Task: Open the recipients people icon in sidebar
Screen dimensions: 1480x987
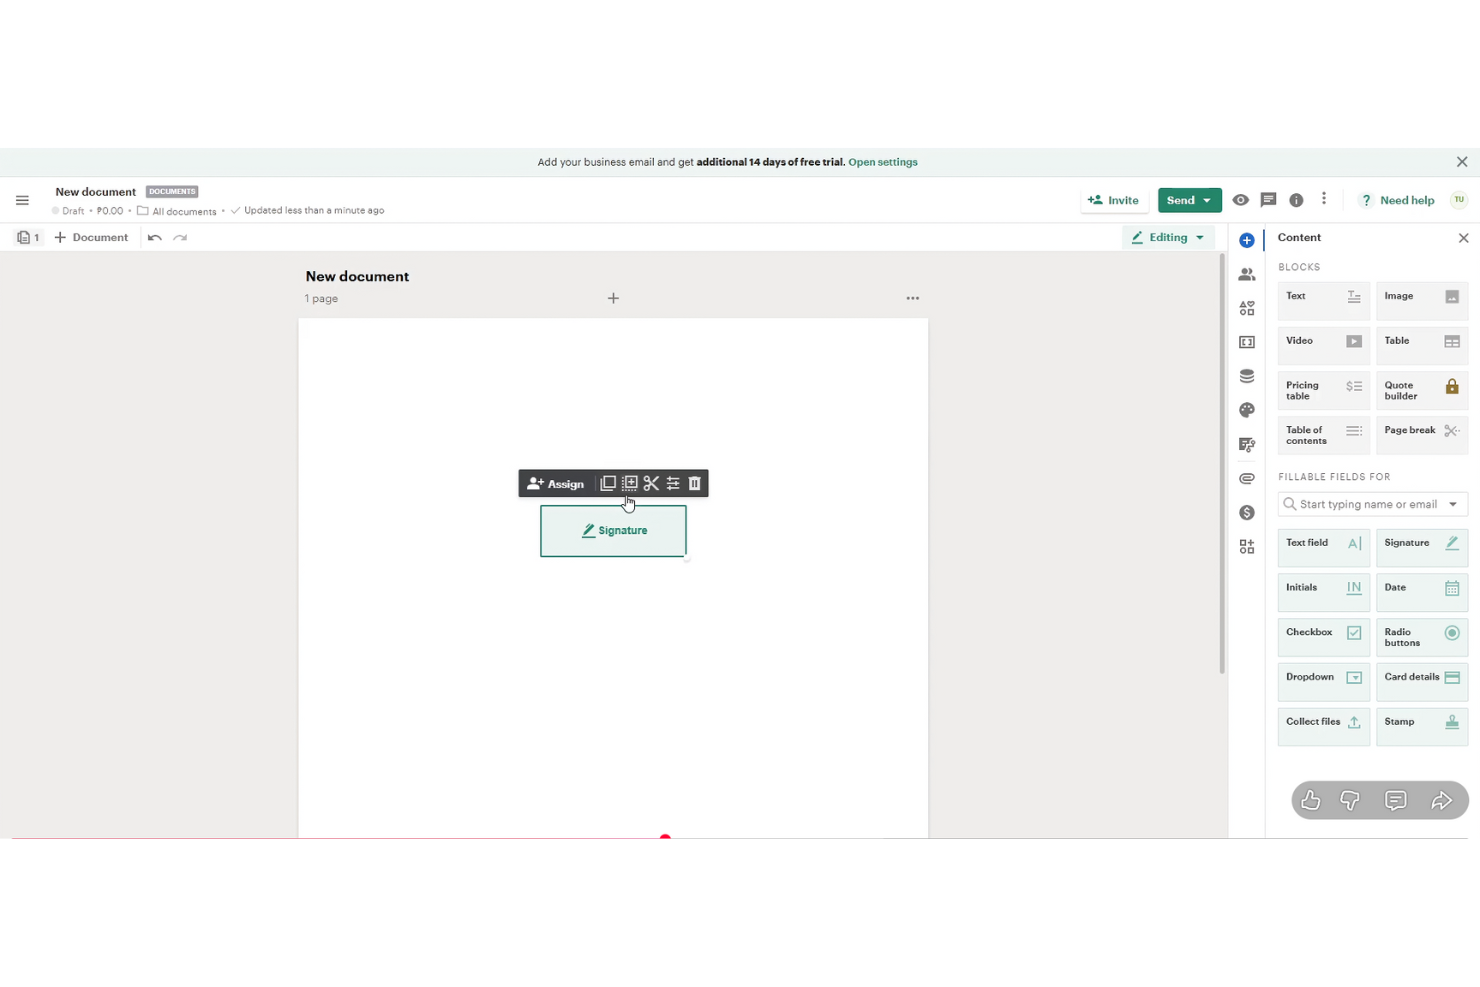Action: [x=1247, y=274]
